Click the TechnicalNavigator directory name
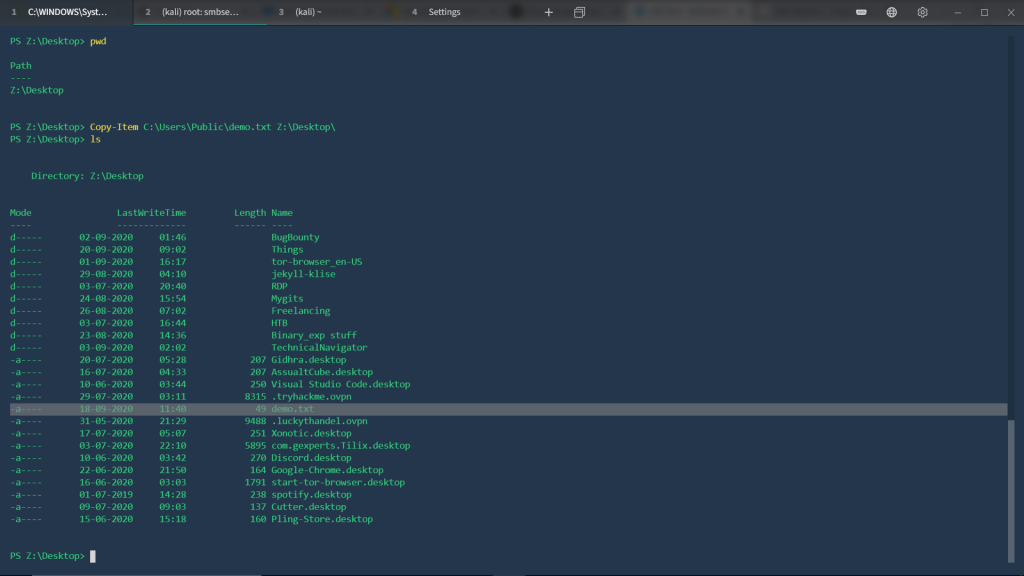Viewport: 1024px width, 576px height. pyautogui.click(x=319, y=347)
